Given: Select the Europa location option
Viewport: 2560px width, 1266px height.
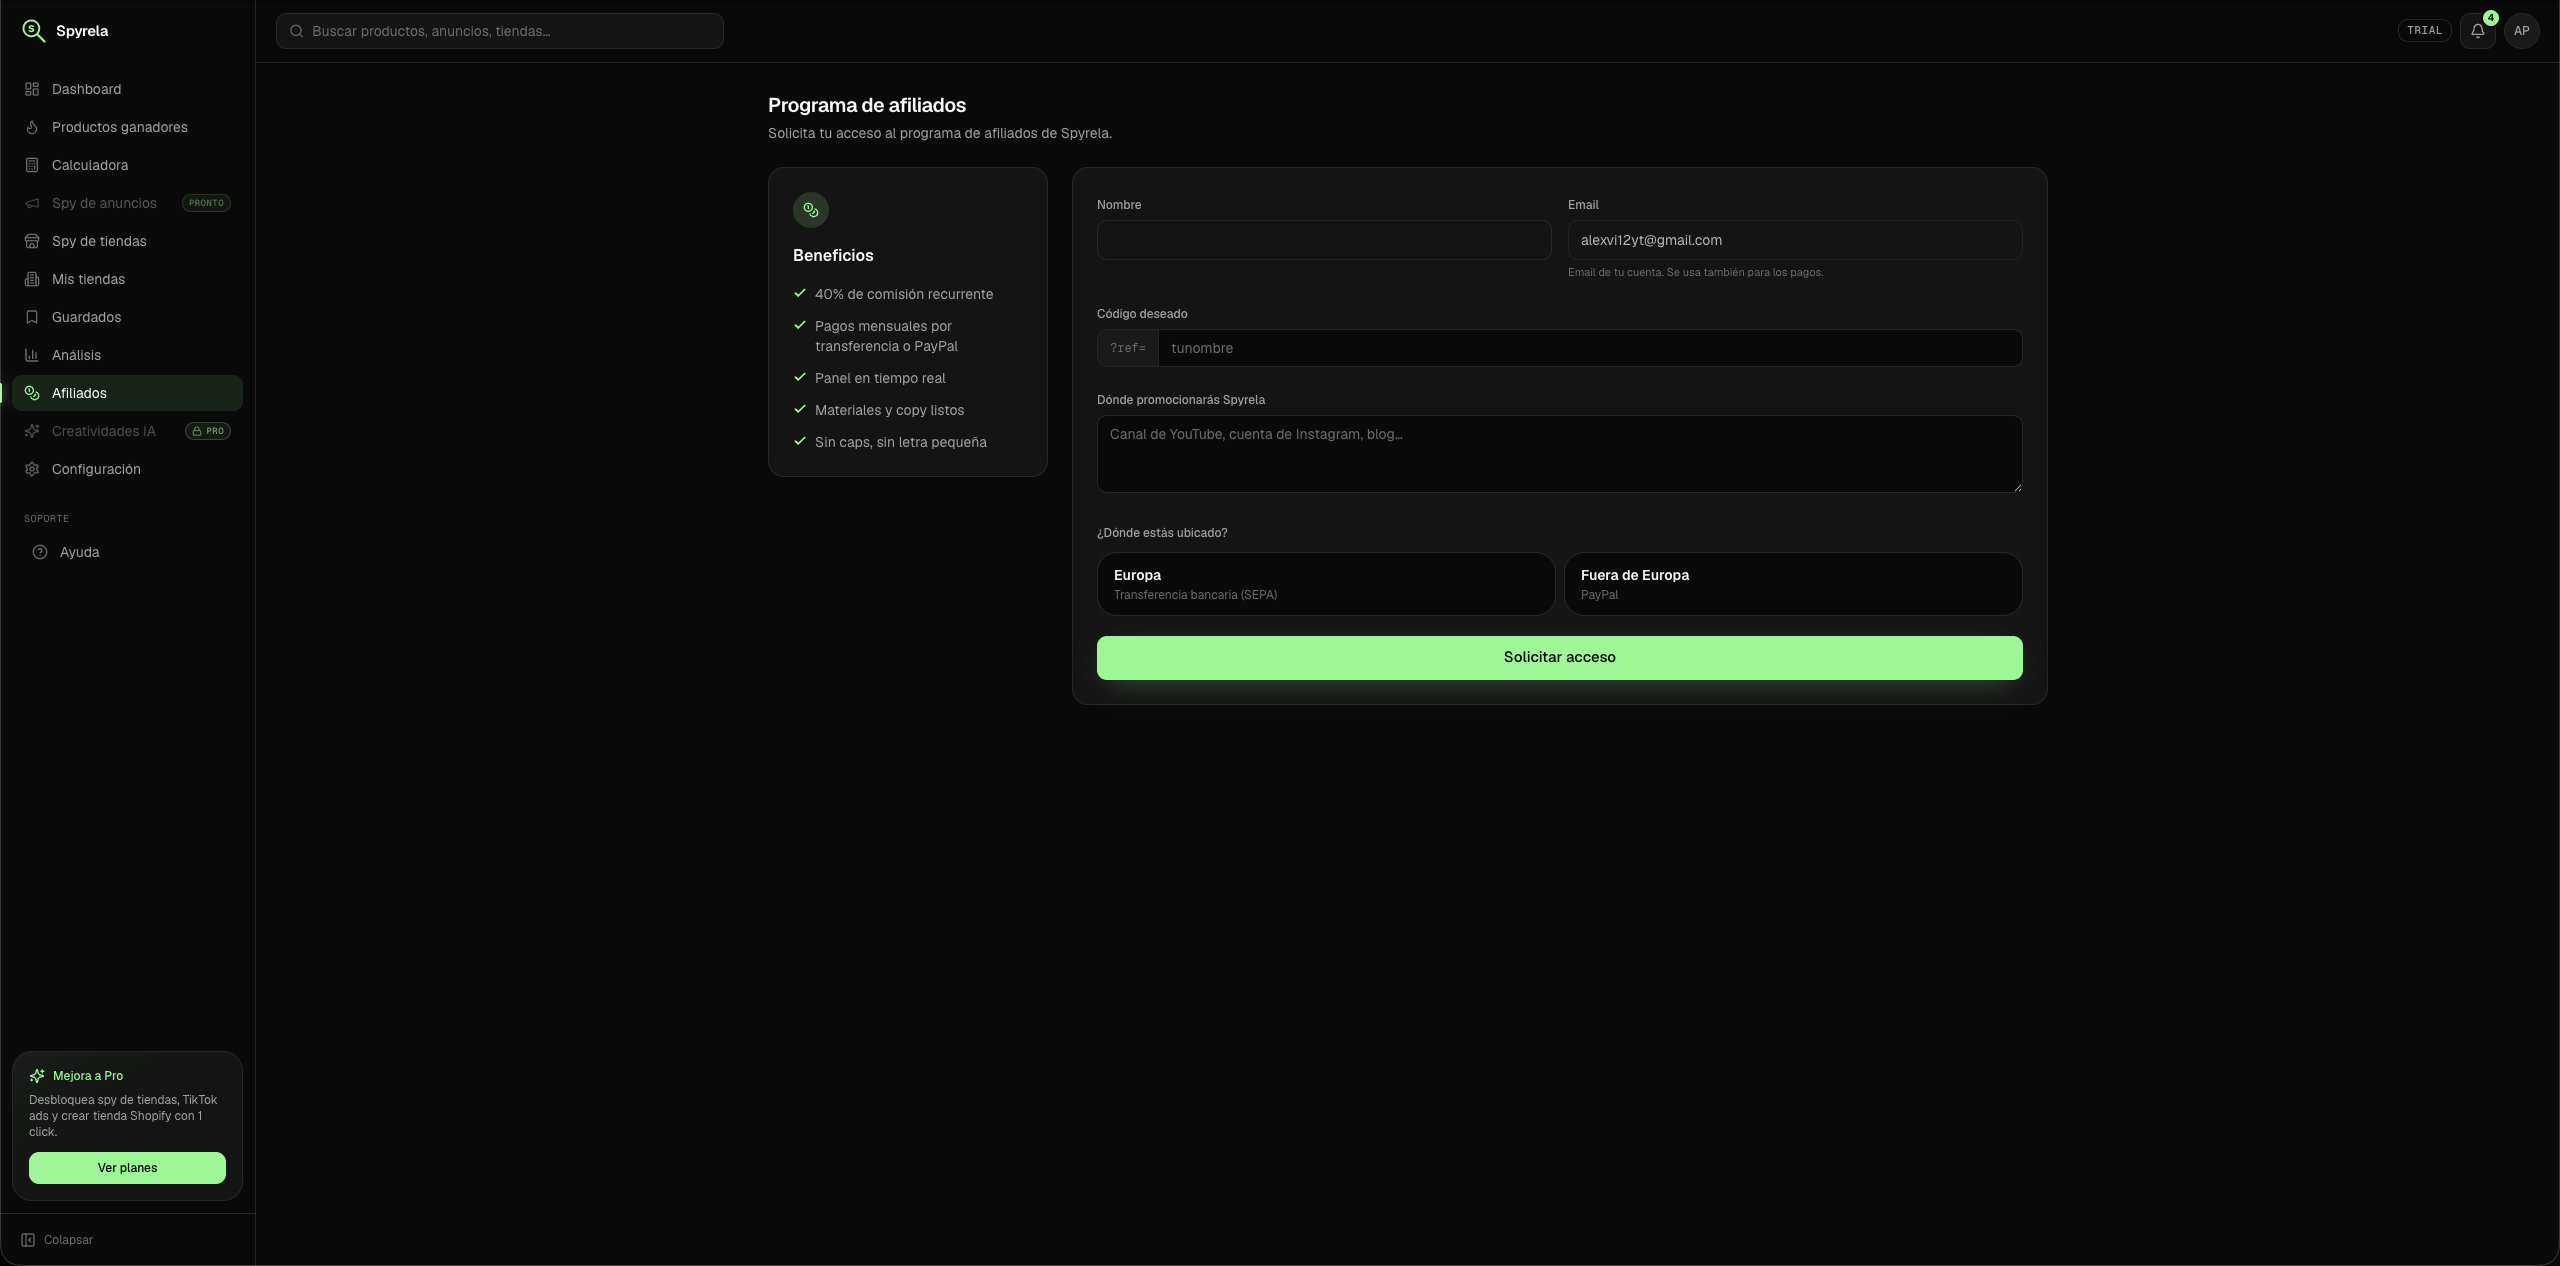Looking at the screenshot, I should (x=1326, y=584).
